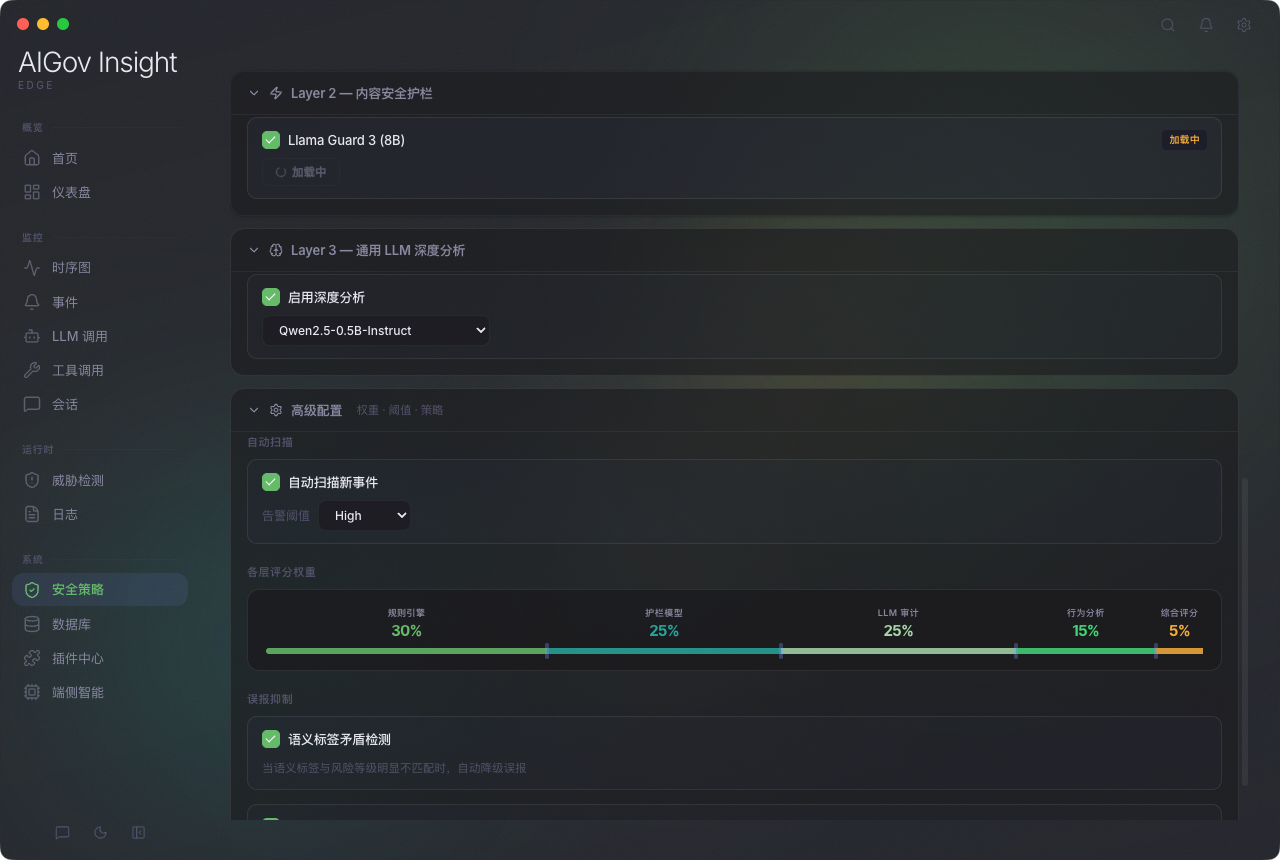
Task: Click weight slider handle between 规则引擎 and 护栏模型
Action: [547, 651]
